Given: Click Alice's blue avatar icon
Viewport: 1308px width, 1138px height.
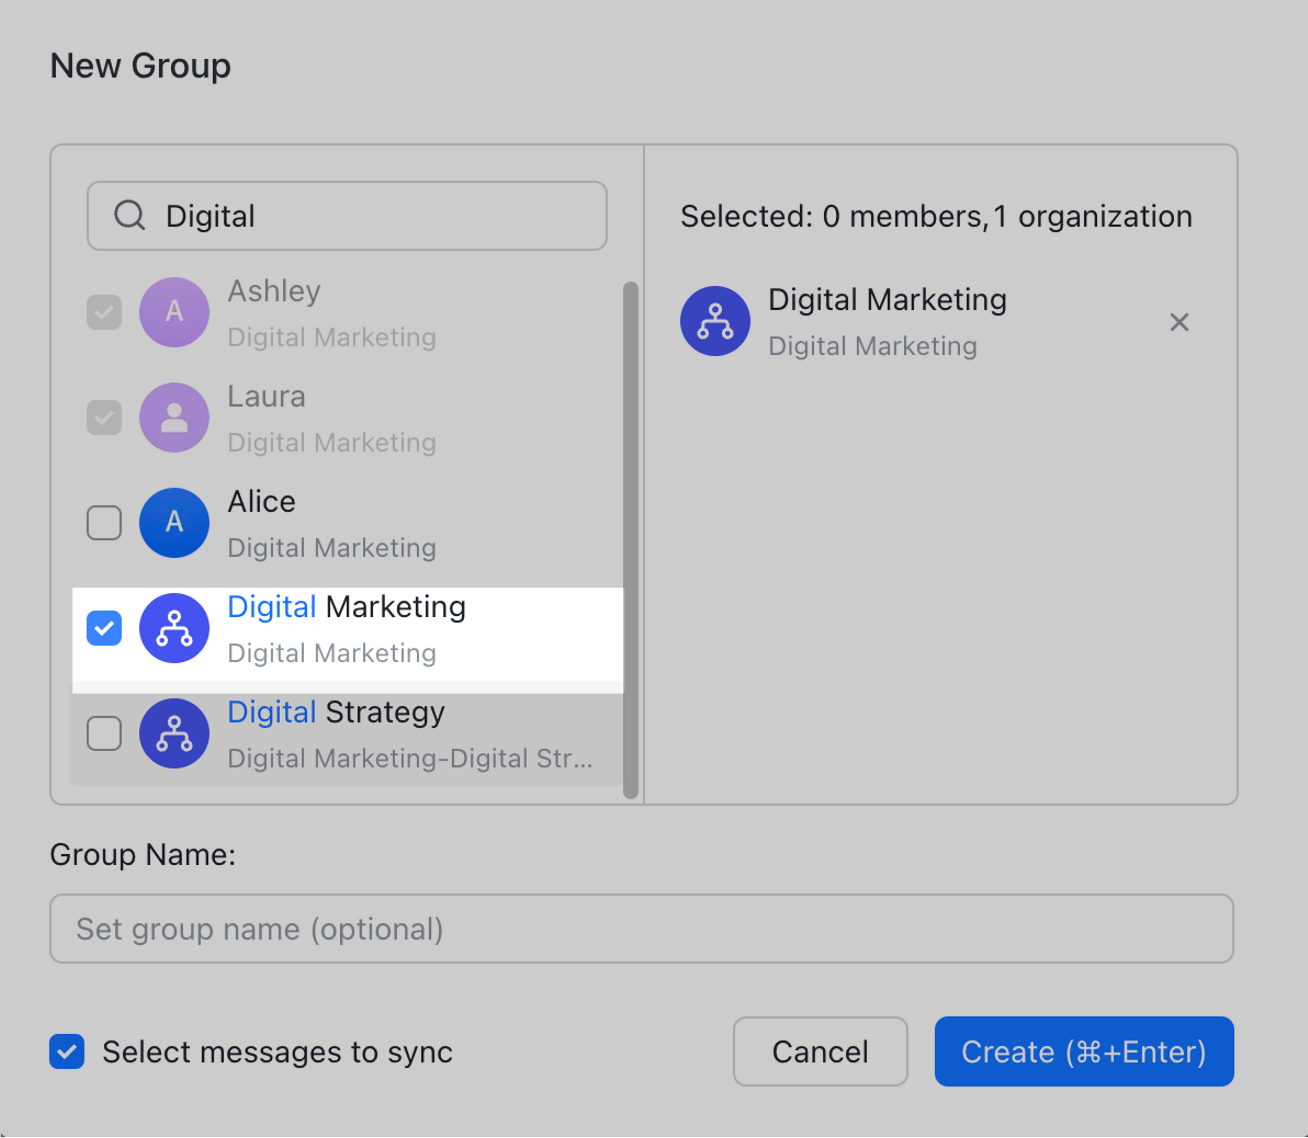Looking at the screenshot, I should pos(174,522).
